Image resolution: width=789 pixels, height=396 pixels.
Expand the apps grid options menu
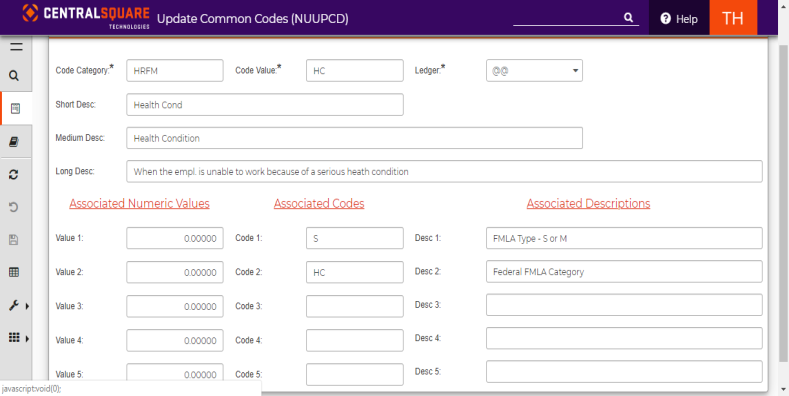[16, 338]
